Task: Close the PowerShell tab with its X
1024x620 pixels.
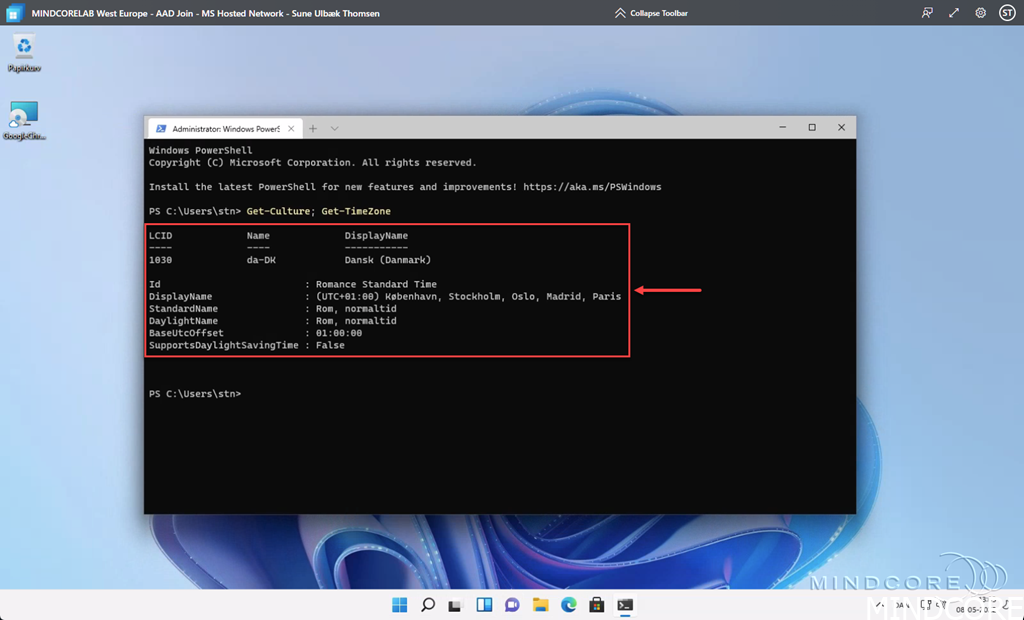Action: click(292, 129)
